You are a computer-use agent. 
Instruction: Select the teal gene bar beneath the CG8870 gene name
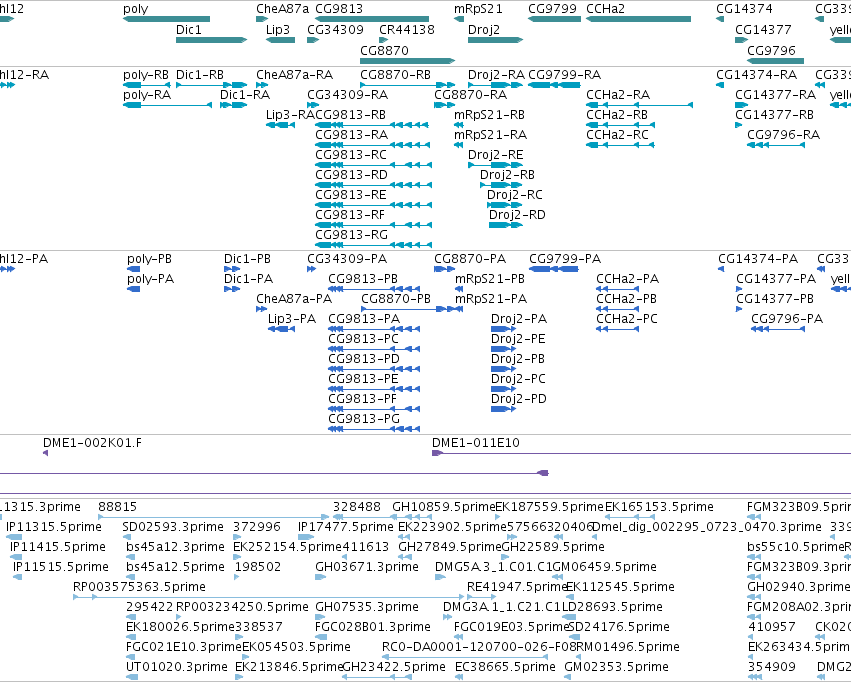408,61
